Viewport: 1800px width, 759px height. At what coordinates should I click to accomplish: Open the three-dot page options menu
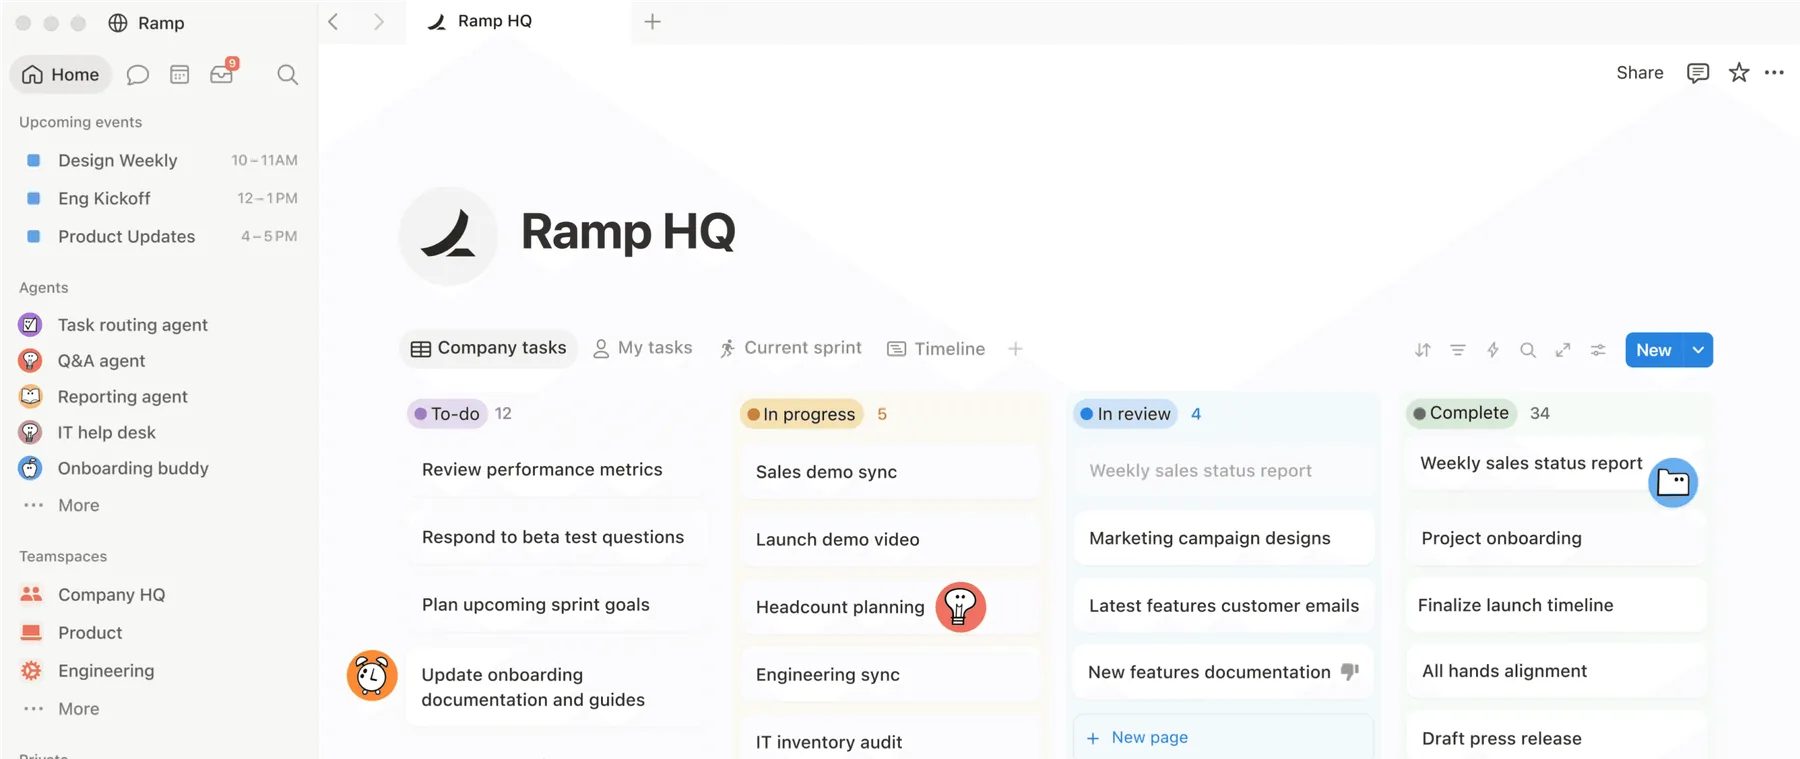click(1775, 73)
